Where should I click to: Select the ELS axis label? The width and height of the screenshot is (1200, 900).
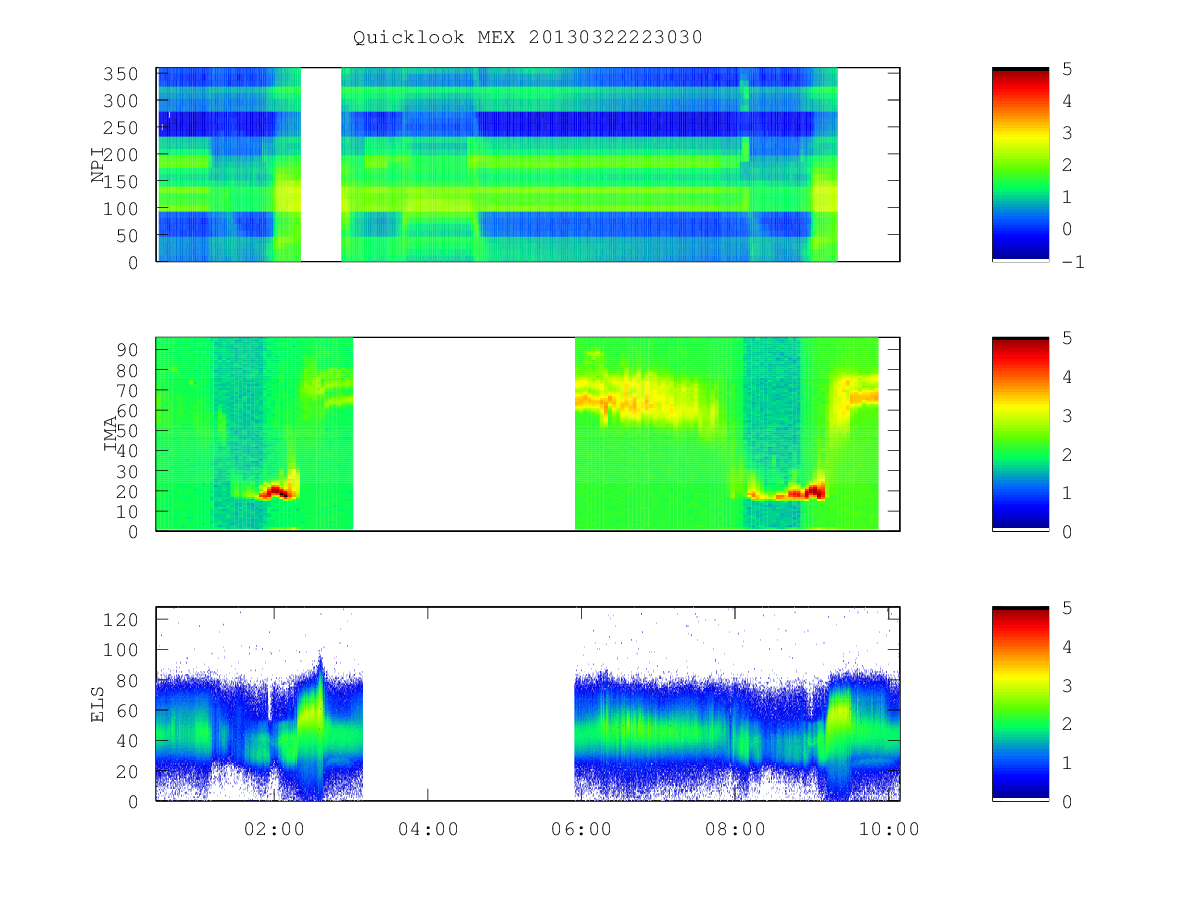[98, 704]
